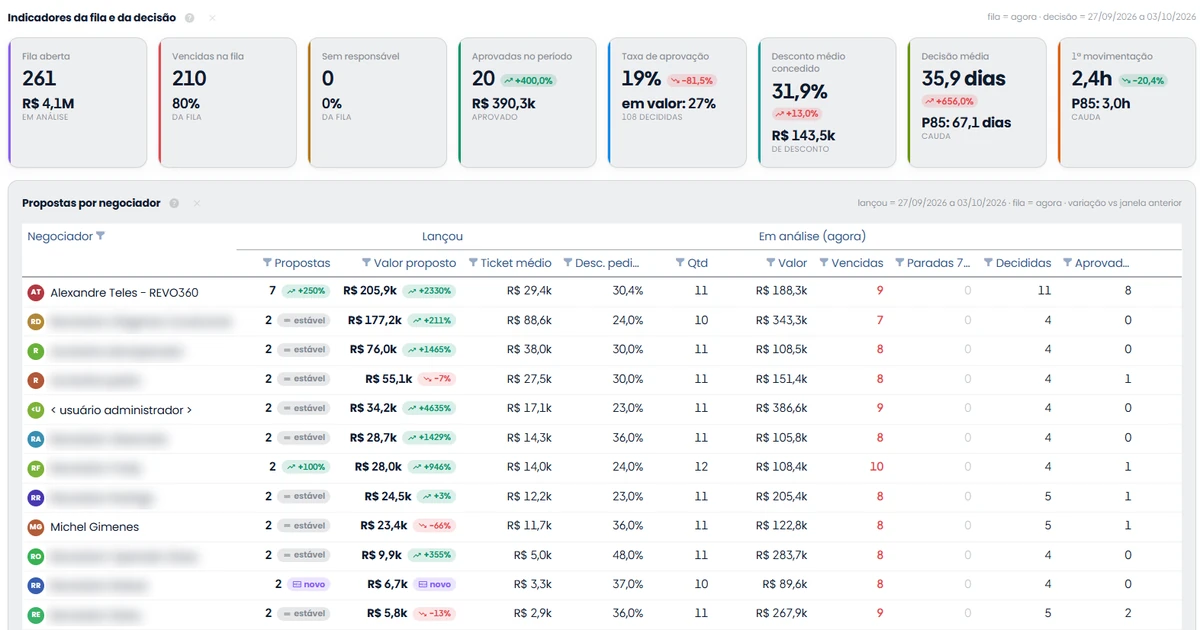Select the Vencidas na fila card
1200x630 pixels.
(x=228, y=102)
